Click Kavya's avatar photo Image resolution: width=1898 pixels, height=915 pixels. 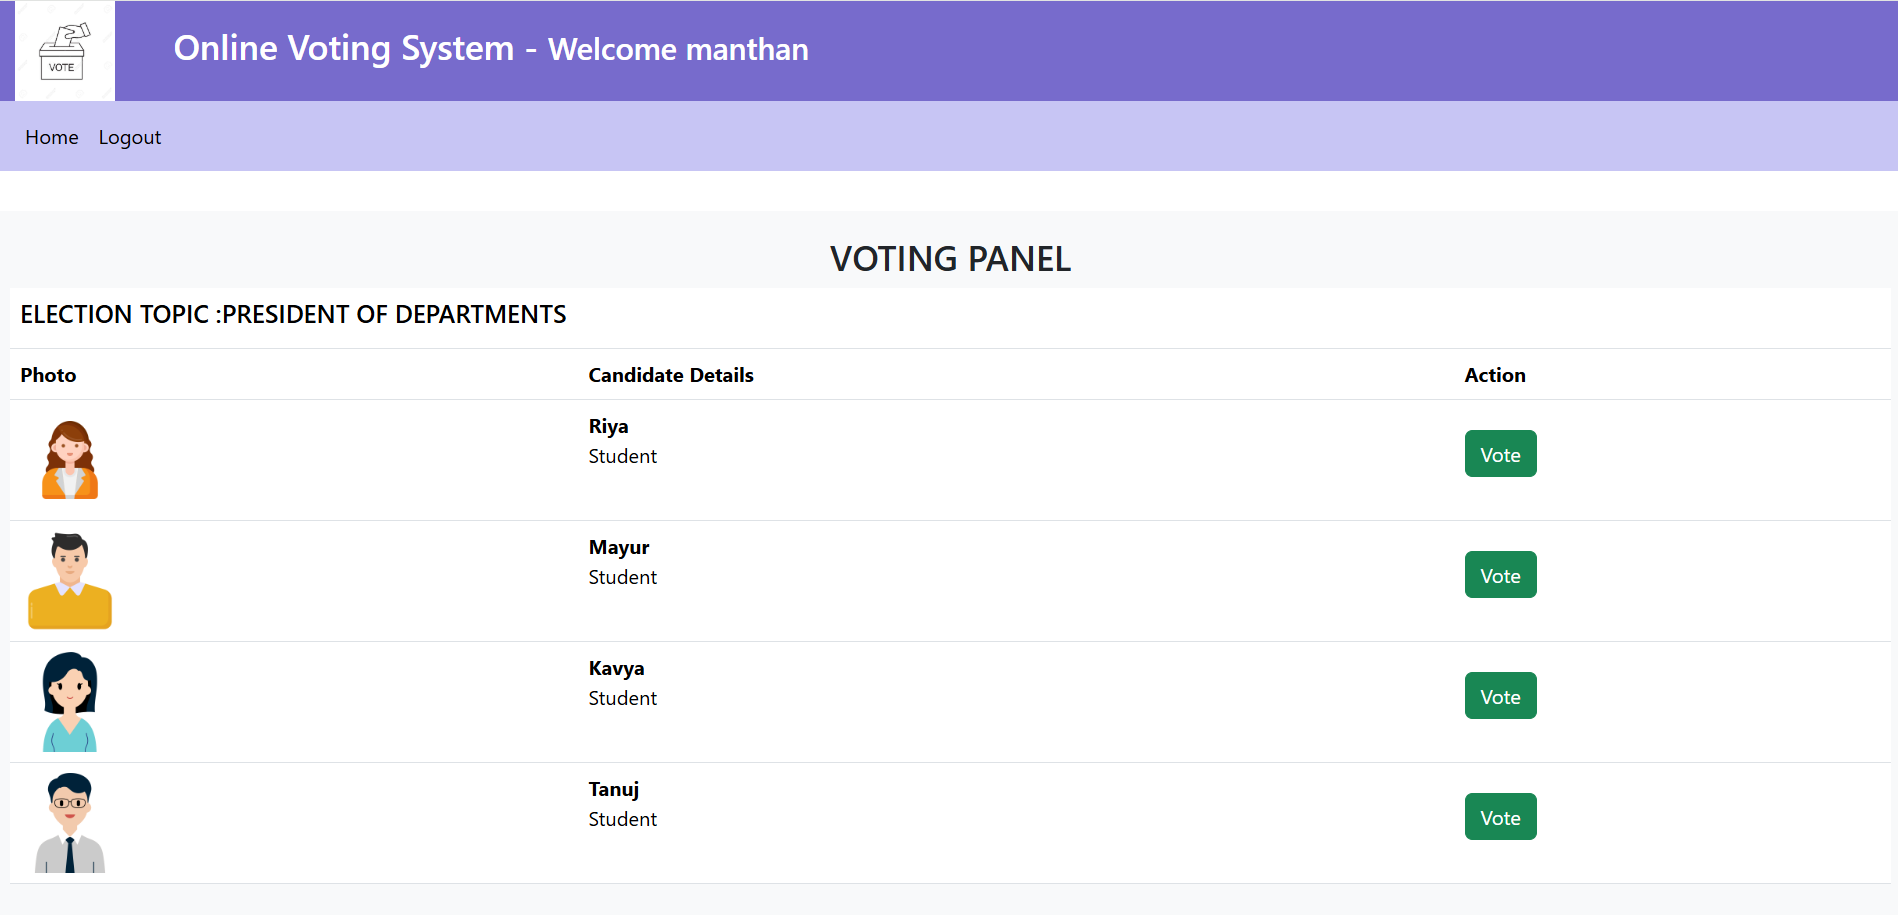70,702
